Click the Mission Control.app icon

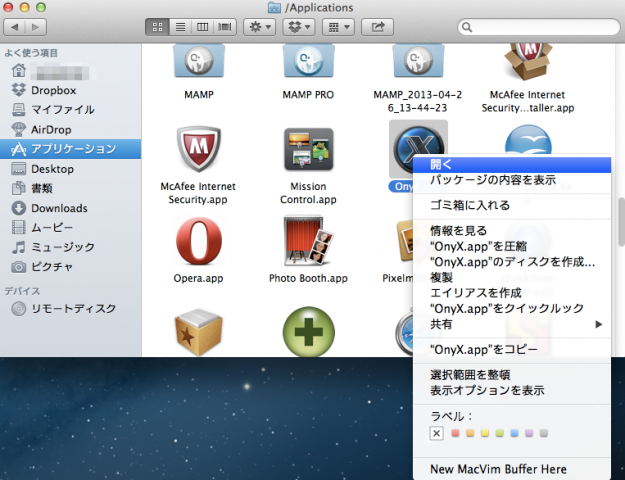pyautogui.click(x=307, y=151)
